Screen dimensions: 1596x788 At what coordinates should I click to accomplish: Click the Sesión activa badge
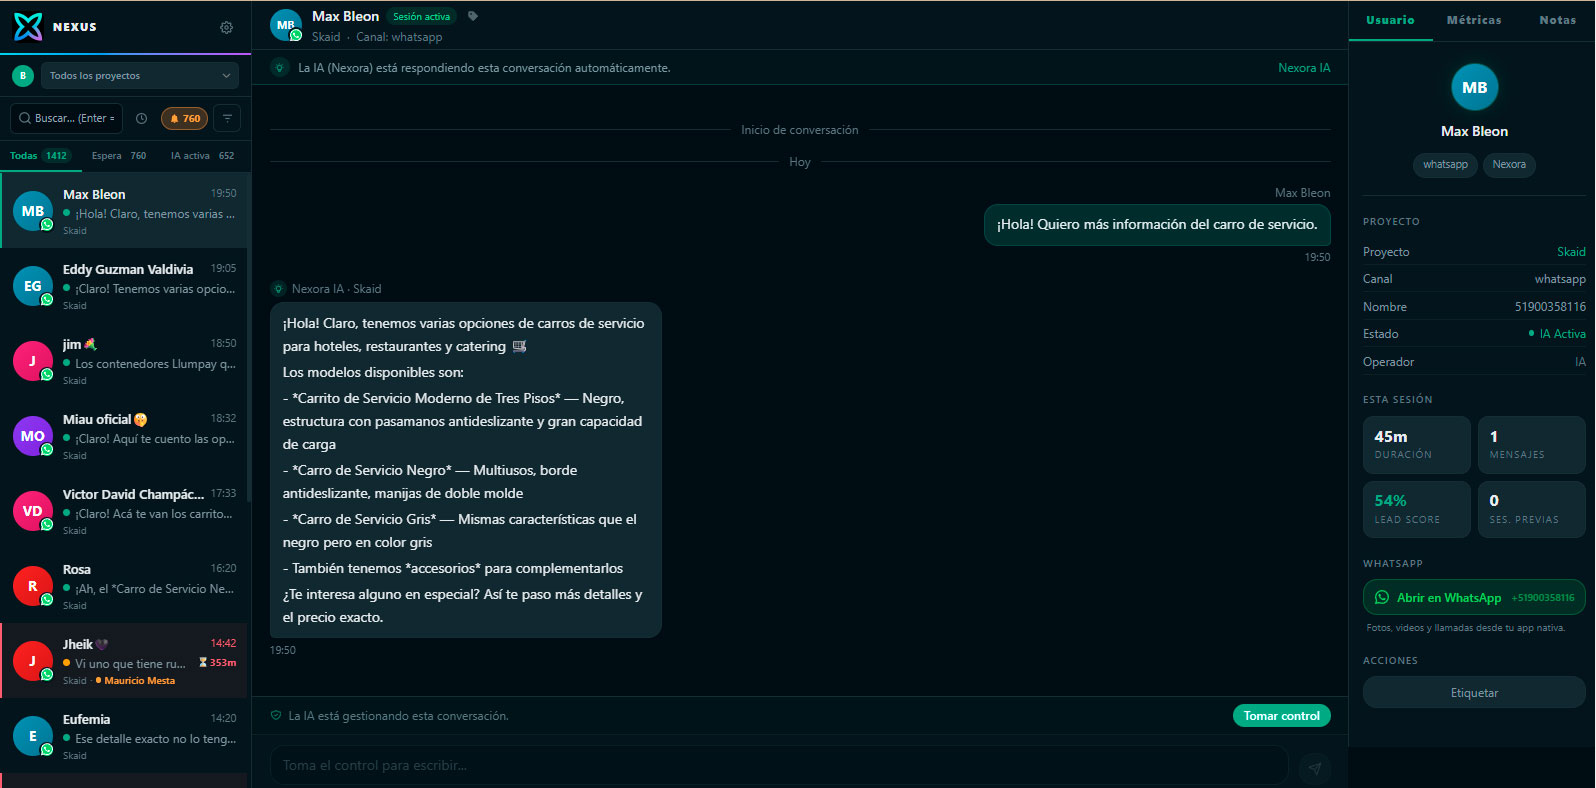[x=421, y=17]
